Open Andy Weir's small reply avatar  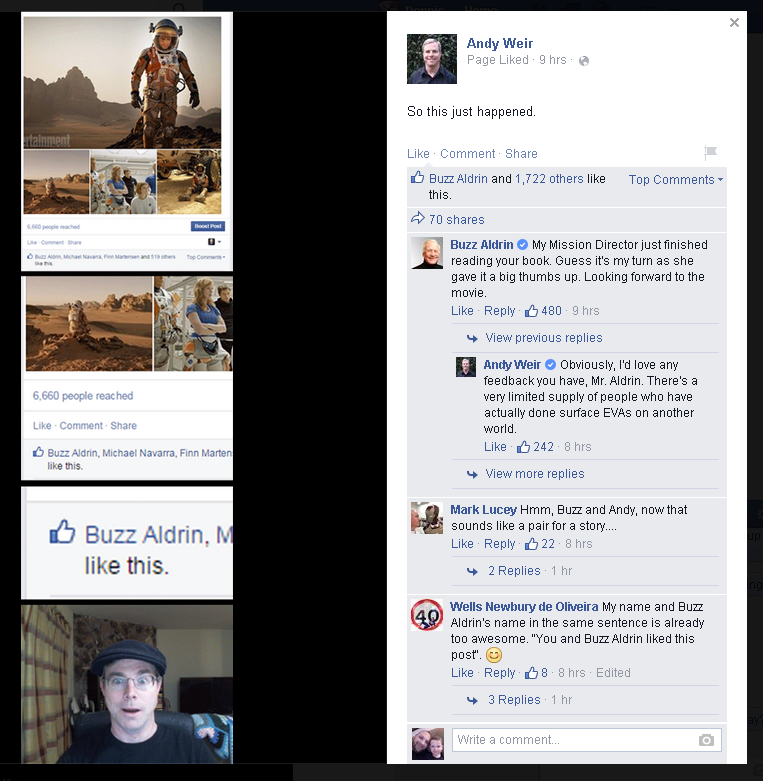[466, 367]
